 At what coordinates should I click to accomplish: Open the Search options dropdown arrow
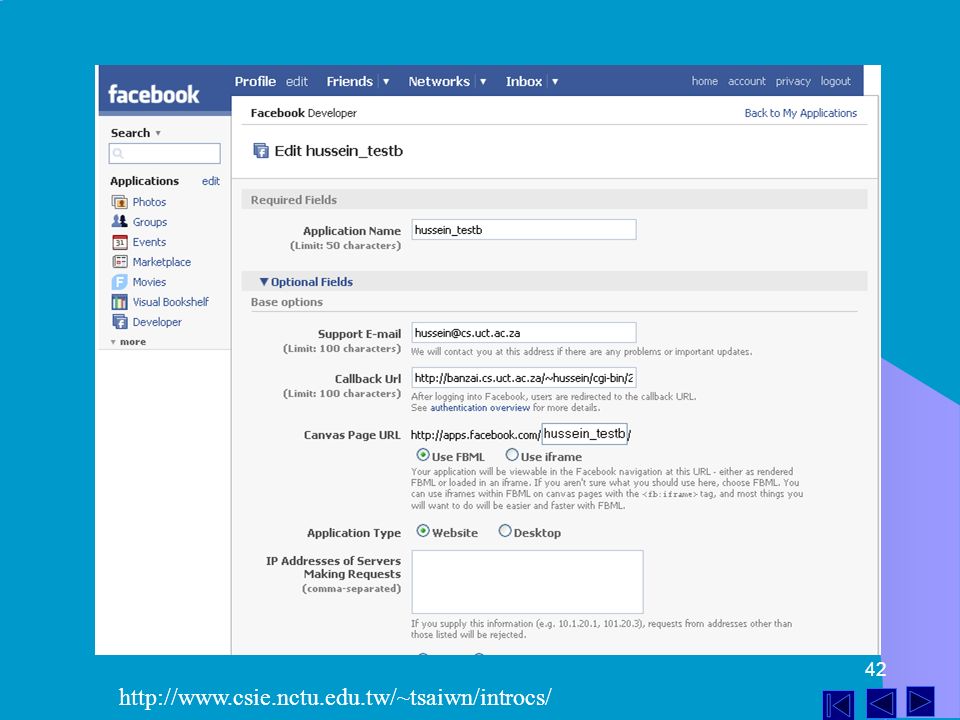click(158, 133)
